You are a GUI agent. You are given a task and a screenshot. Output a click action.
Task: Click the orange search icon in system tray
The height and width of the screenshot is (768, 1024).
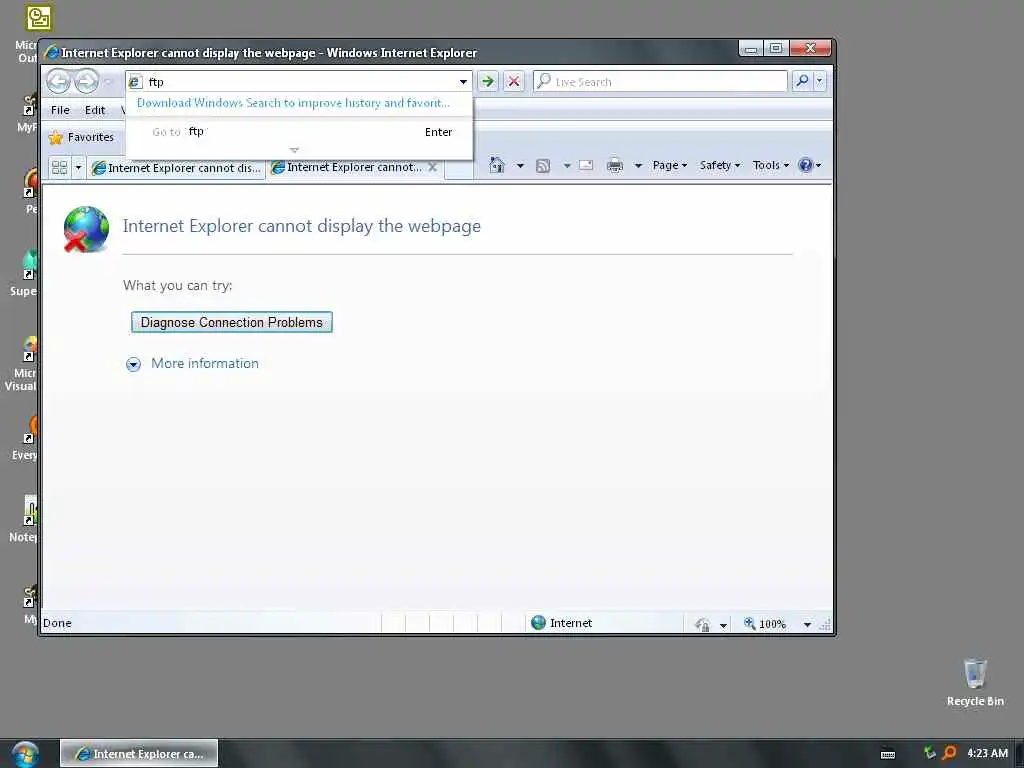click(950, 753)
